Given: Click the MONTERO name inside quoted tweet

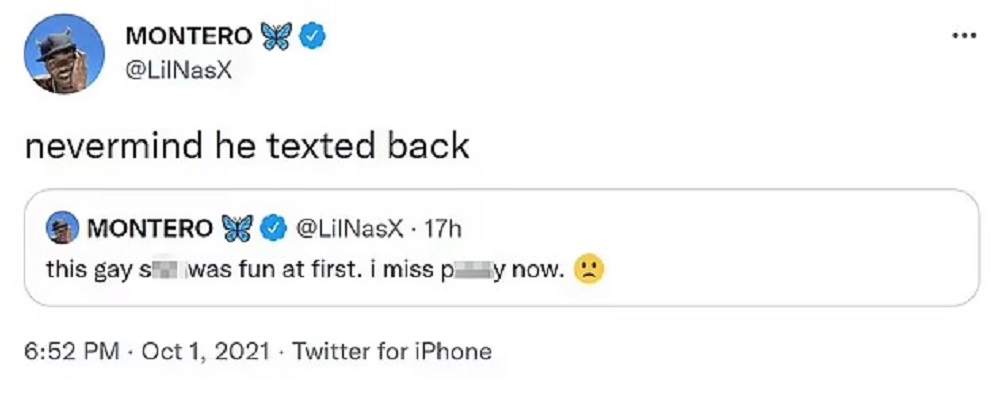Looking at the screenshot, I should tap(150, 228).
